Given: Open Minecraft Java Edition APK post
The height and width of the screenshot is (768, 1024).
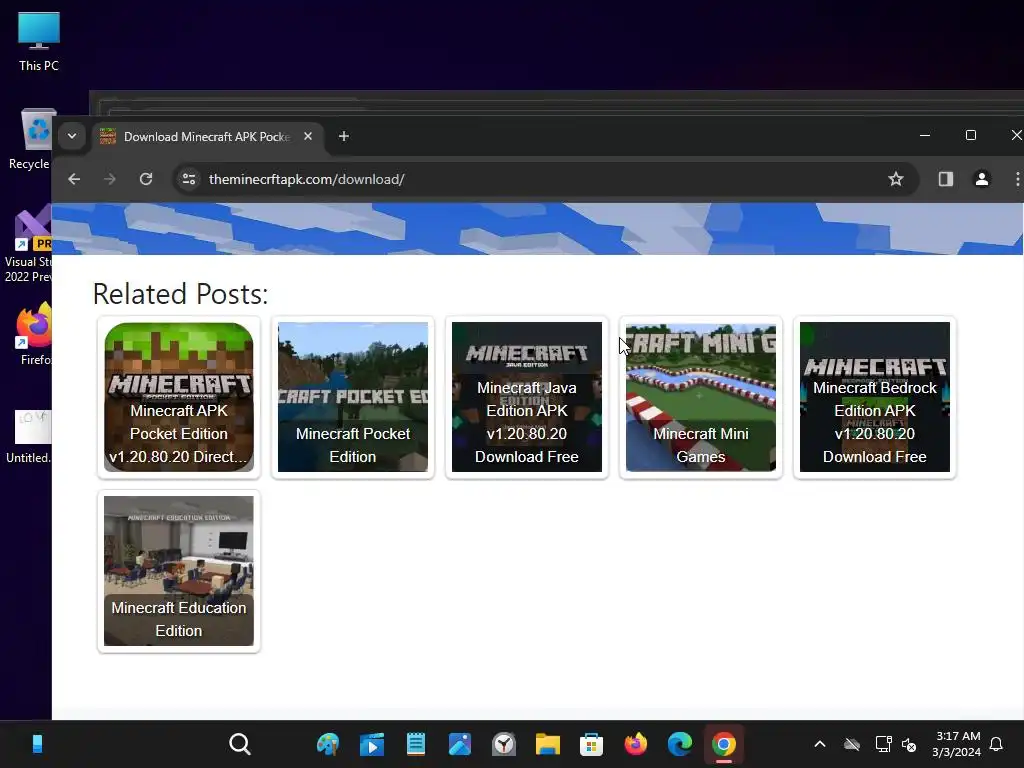Looking at the screenshot, I should pyautogui.click(x=527, y=397).
